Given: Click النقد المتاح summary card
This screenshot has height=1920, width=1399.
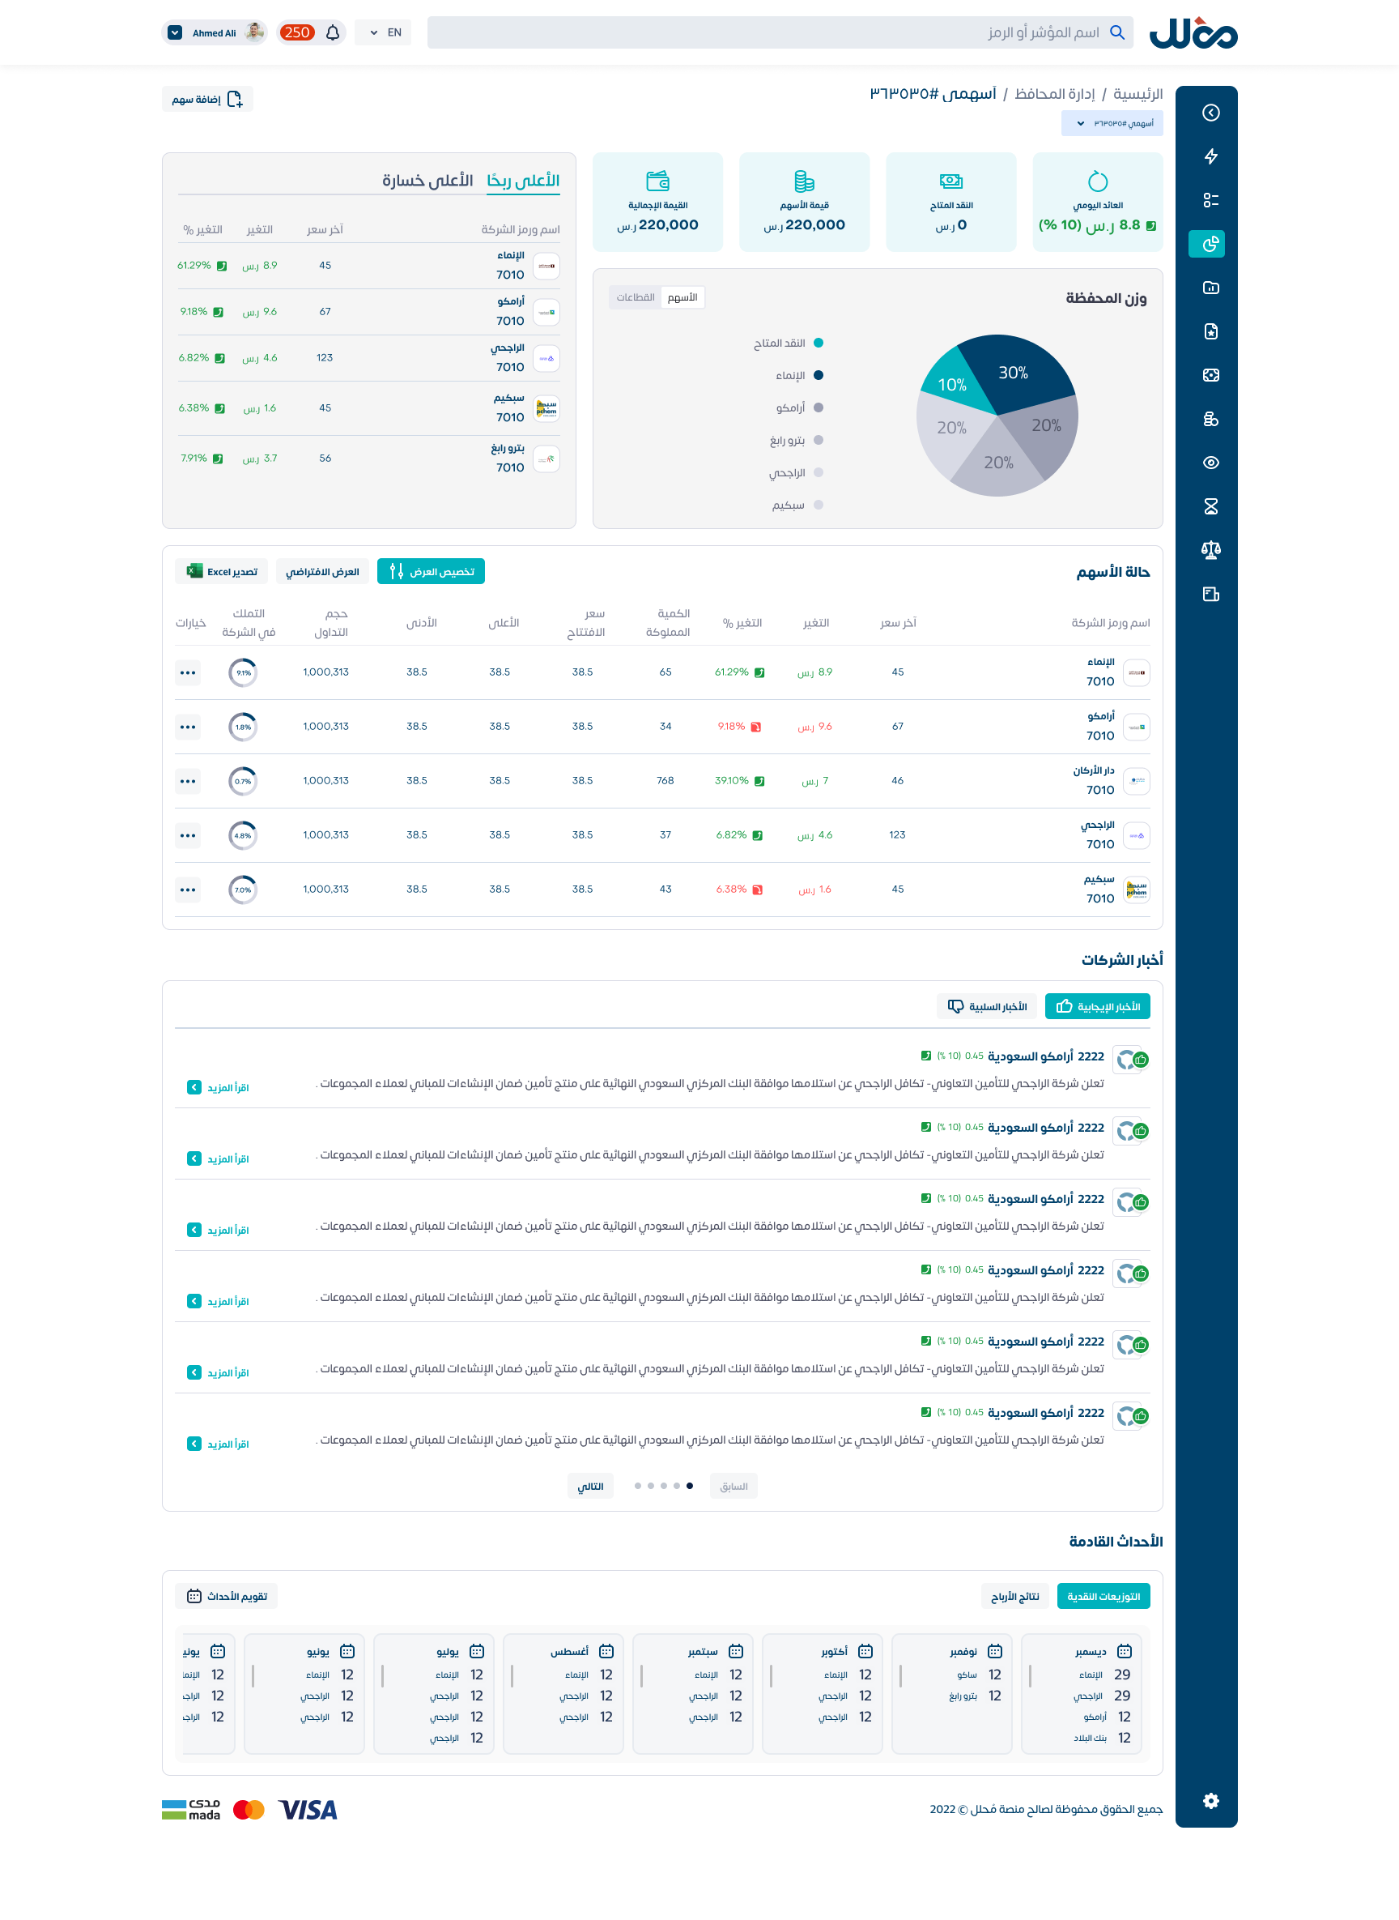Looking at the screenshot, I should (x=951, y=202).
